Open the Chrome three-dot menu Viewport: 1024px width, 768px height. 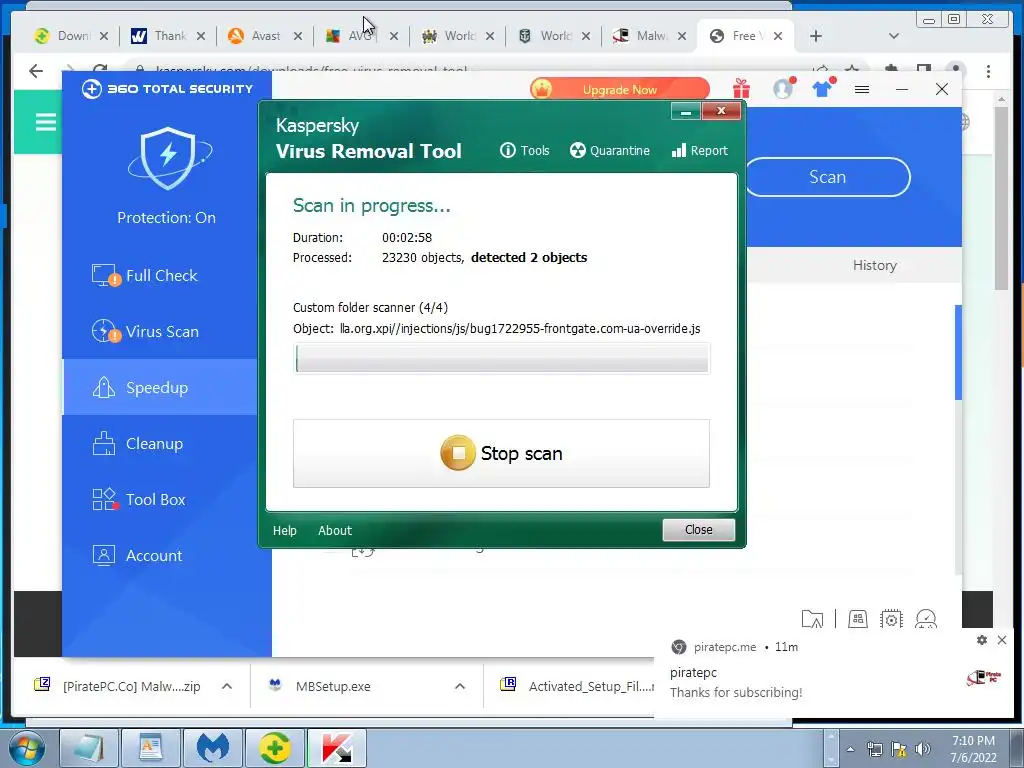click(988, 71)
